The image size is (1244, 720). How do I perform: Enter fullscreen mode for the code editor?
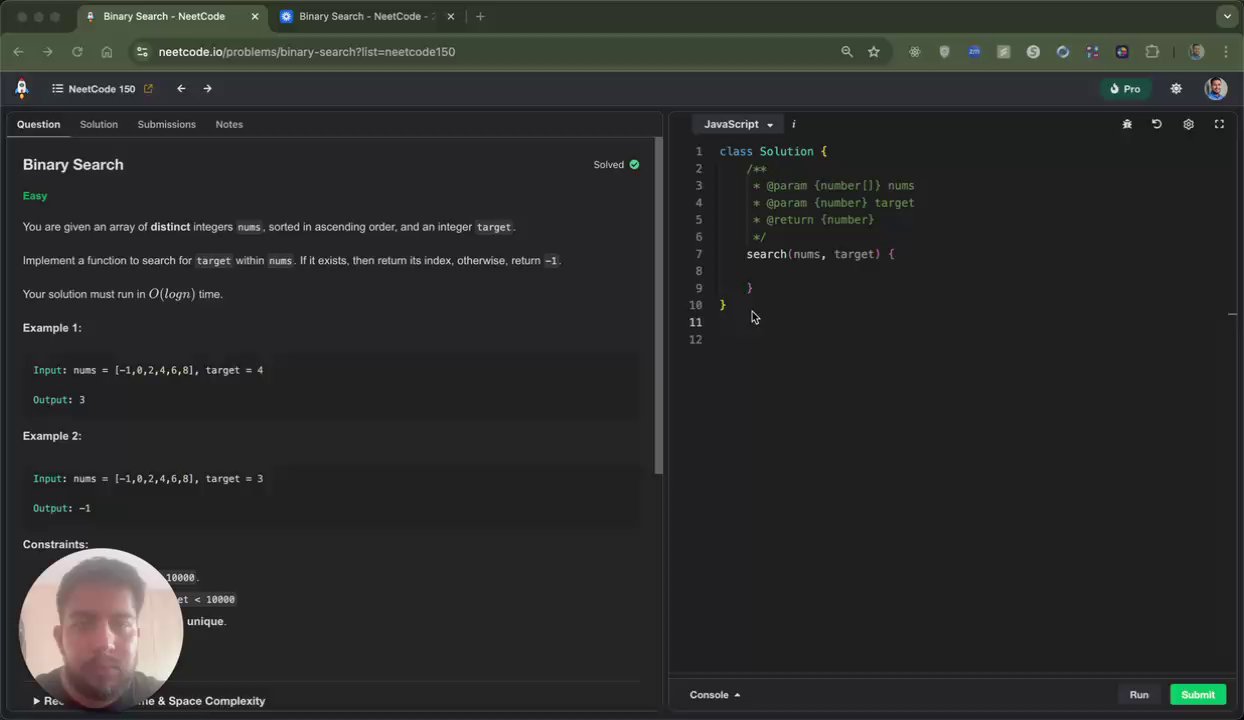coord(1219,124)
